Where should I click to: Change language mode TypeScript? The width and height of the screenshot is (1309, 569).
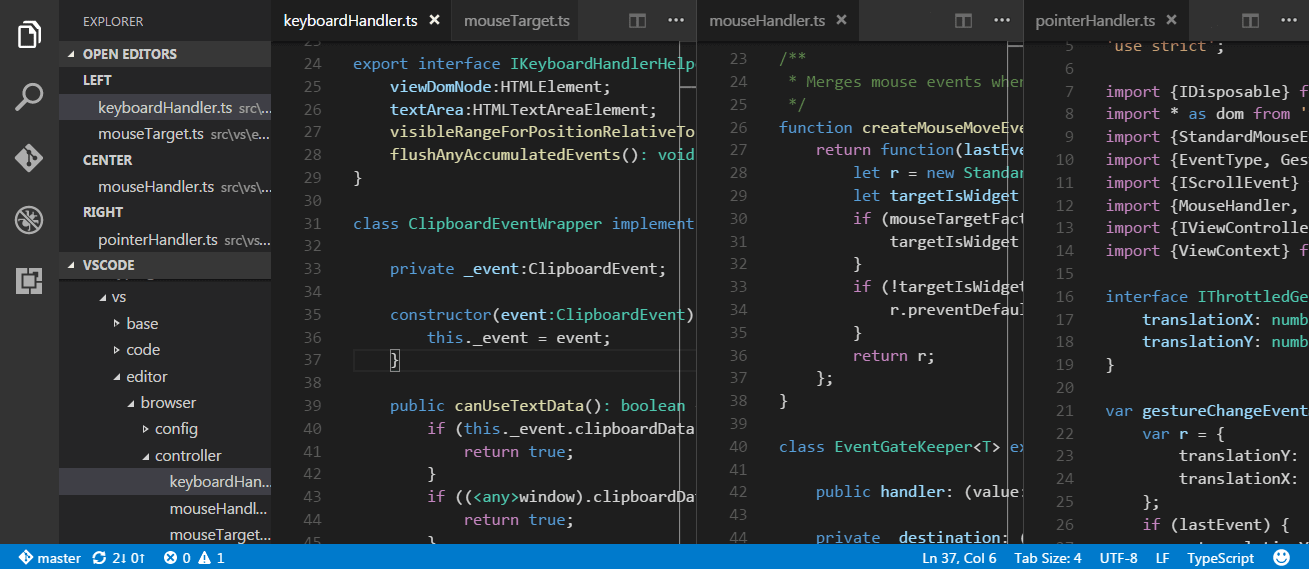pos(1220,558)
